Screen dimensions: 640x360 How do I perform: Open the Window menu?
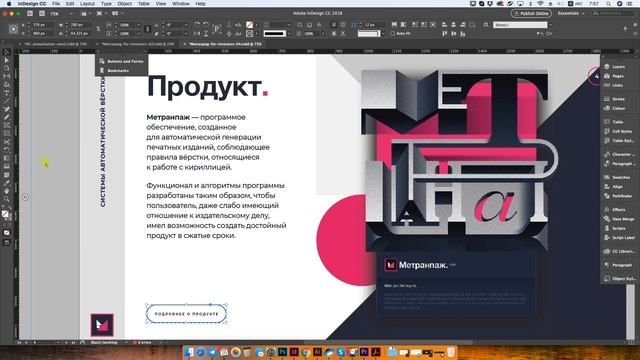(181, 3)
